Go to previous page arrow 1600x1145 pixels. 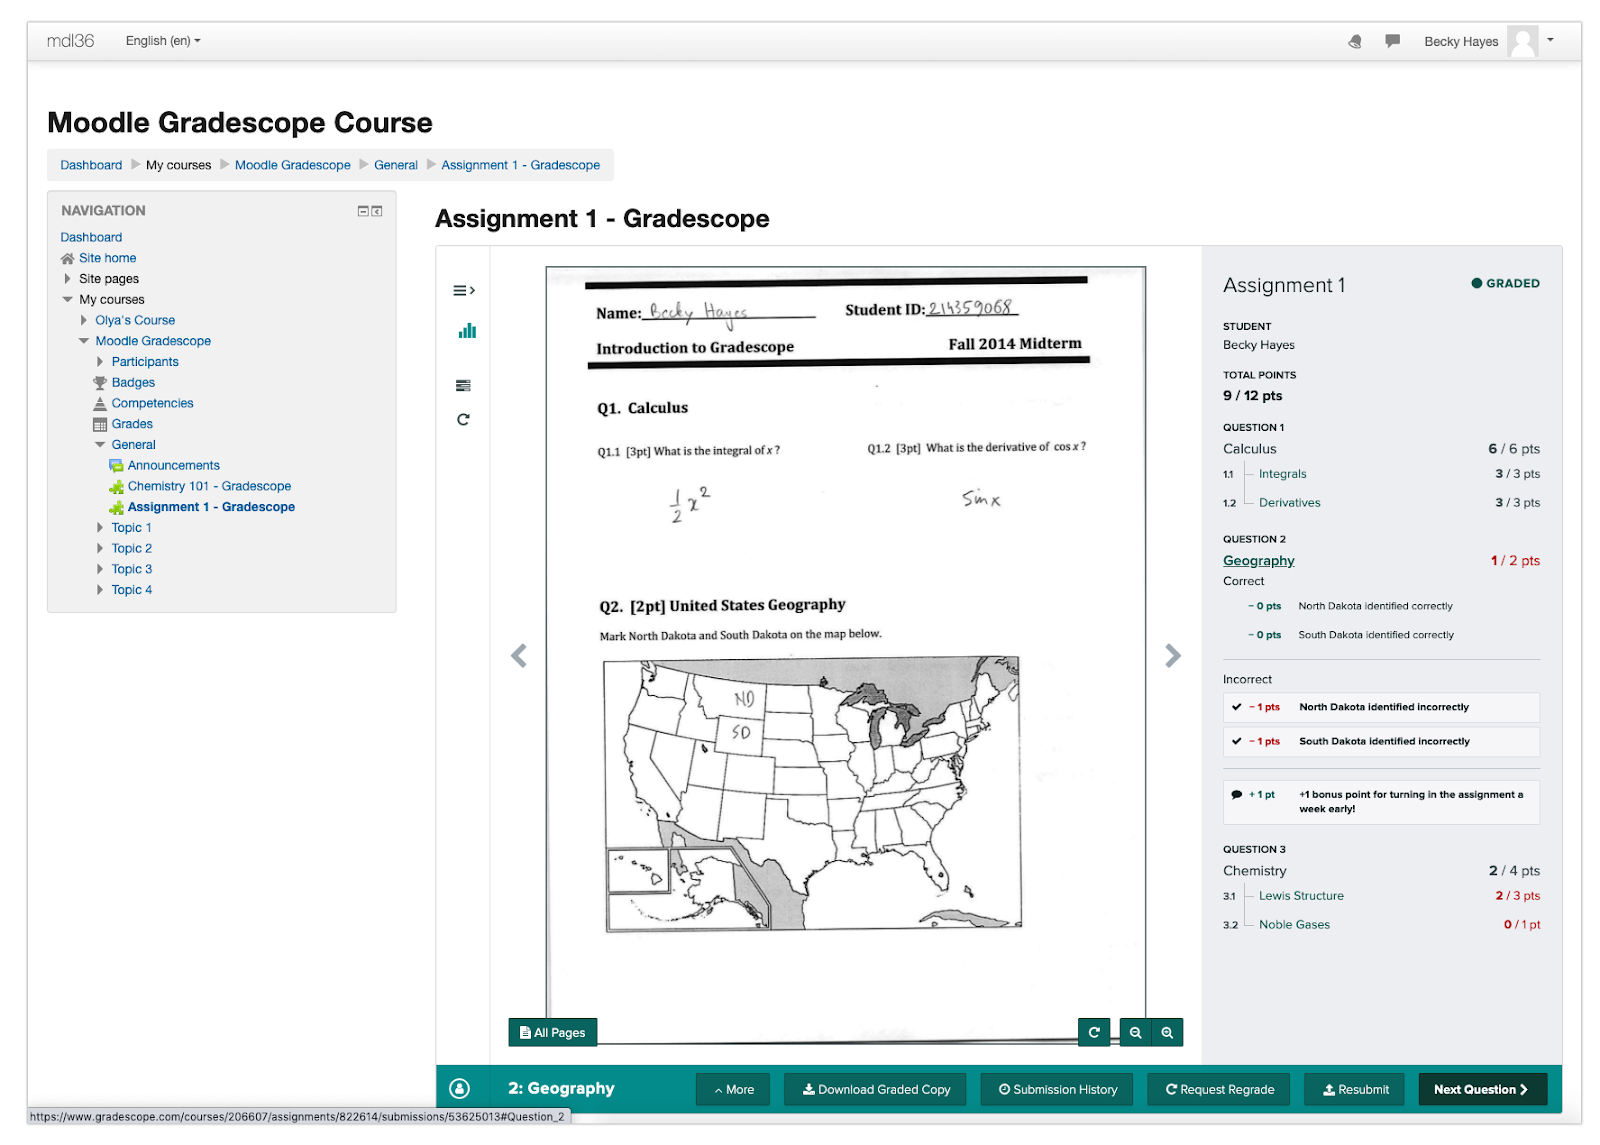pyautogui.click(x=519, y=656)
